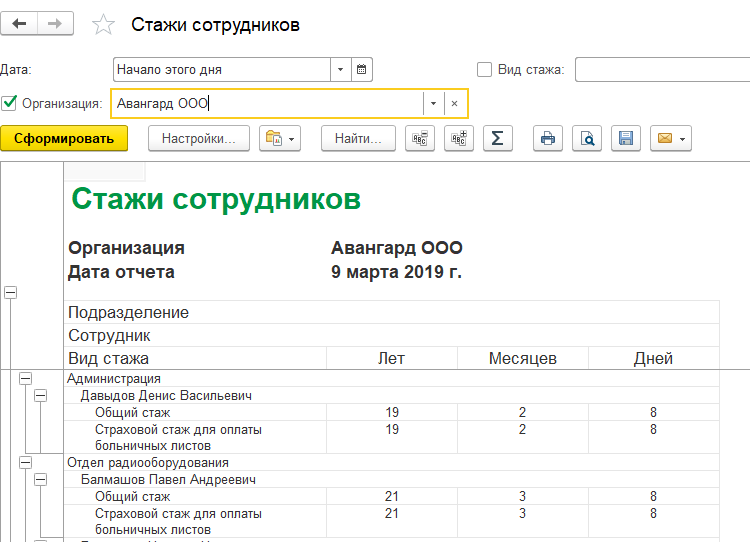Image resolution: width=750 pixels, height=542 pixels.
Task: Click the back navigation arrow
Action: [19, 24]
